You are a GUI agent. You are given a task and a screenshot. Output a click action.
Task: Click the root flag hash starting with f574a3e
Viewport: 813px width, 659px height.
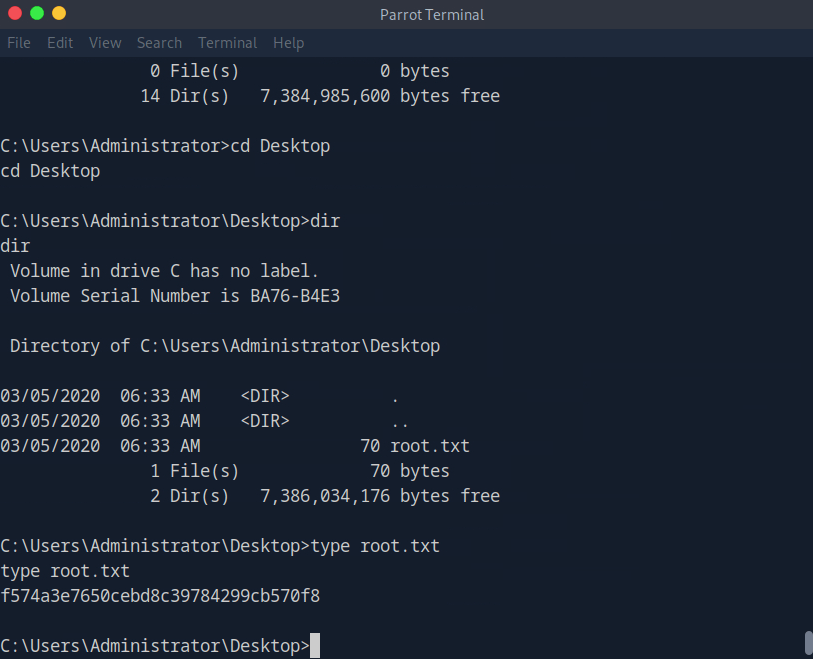click(160, 596)
